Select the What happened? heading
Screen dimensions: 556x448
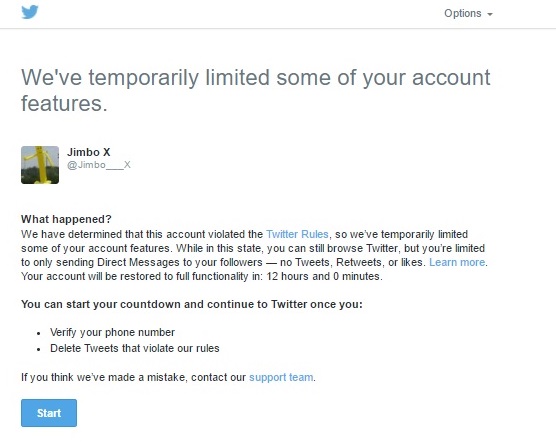tap(66, 219)
